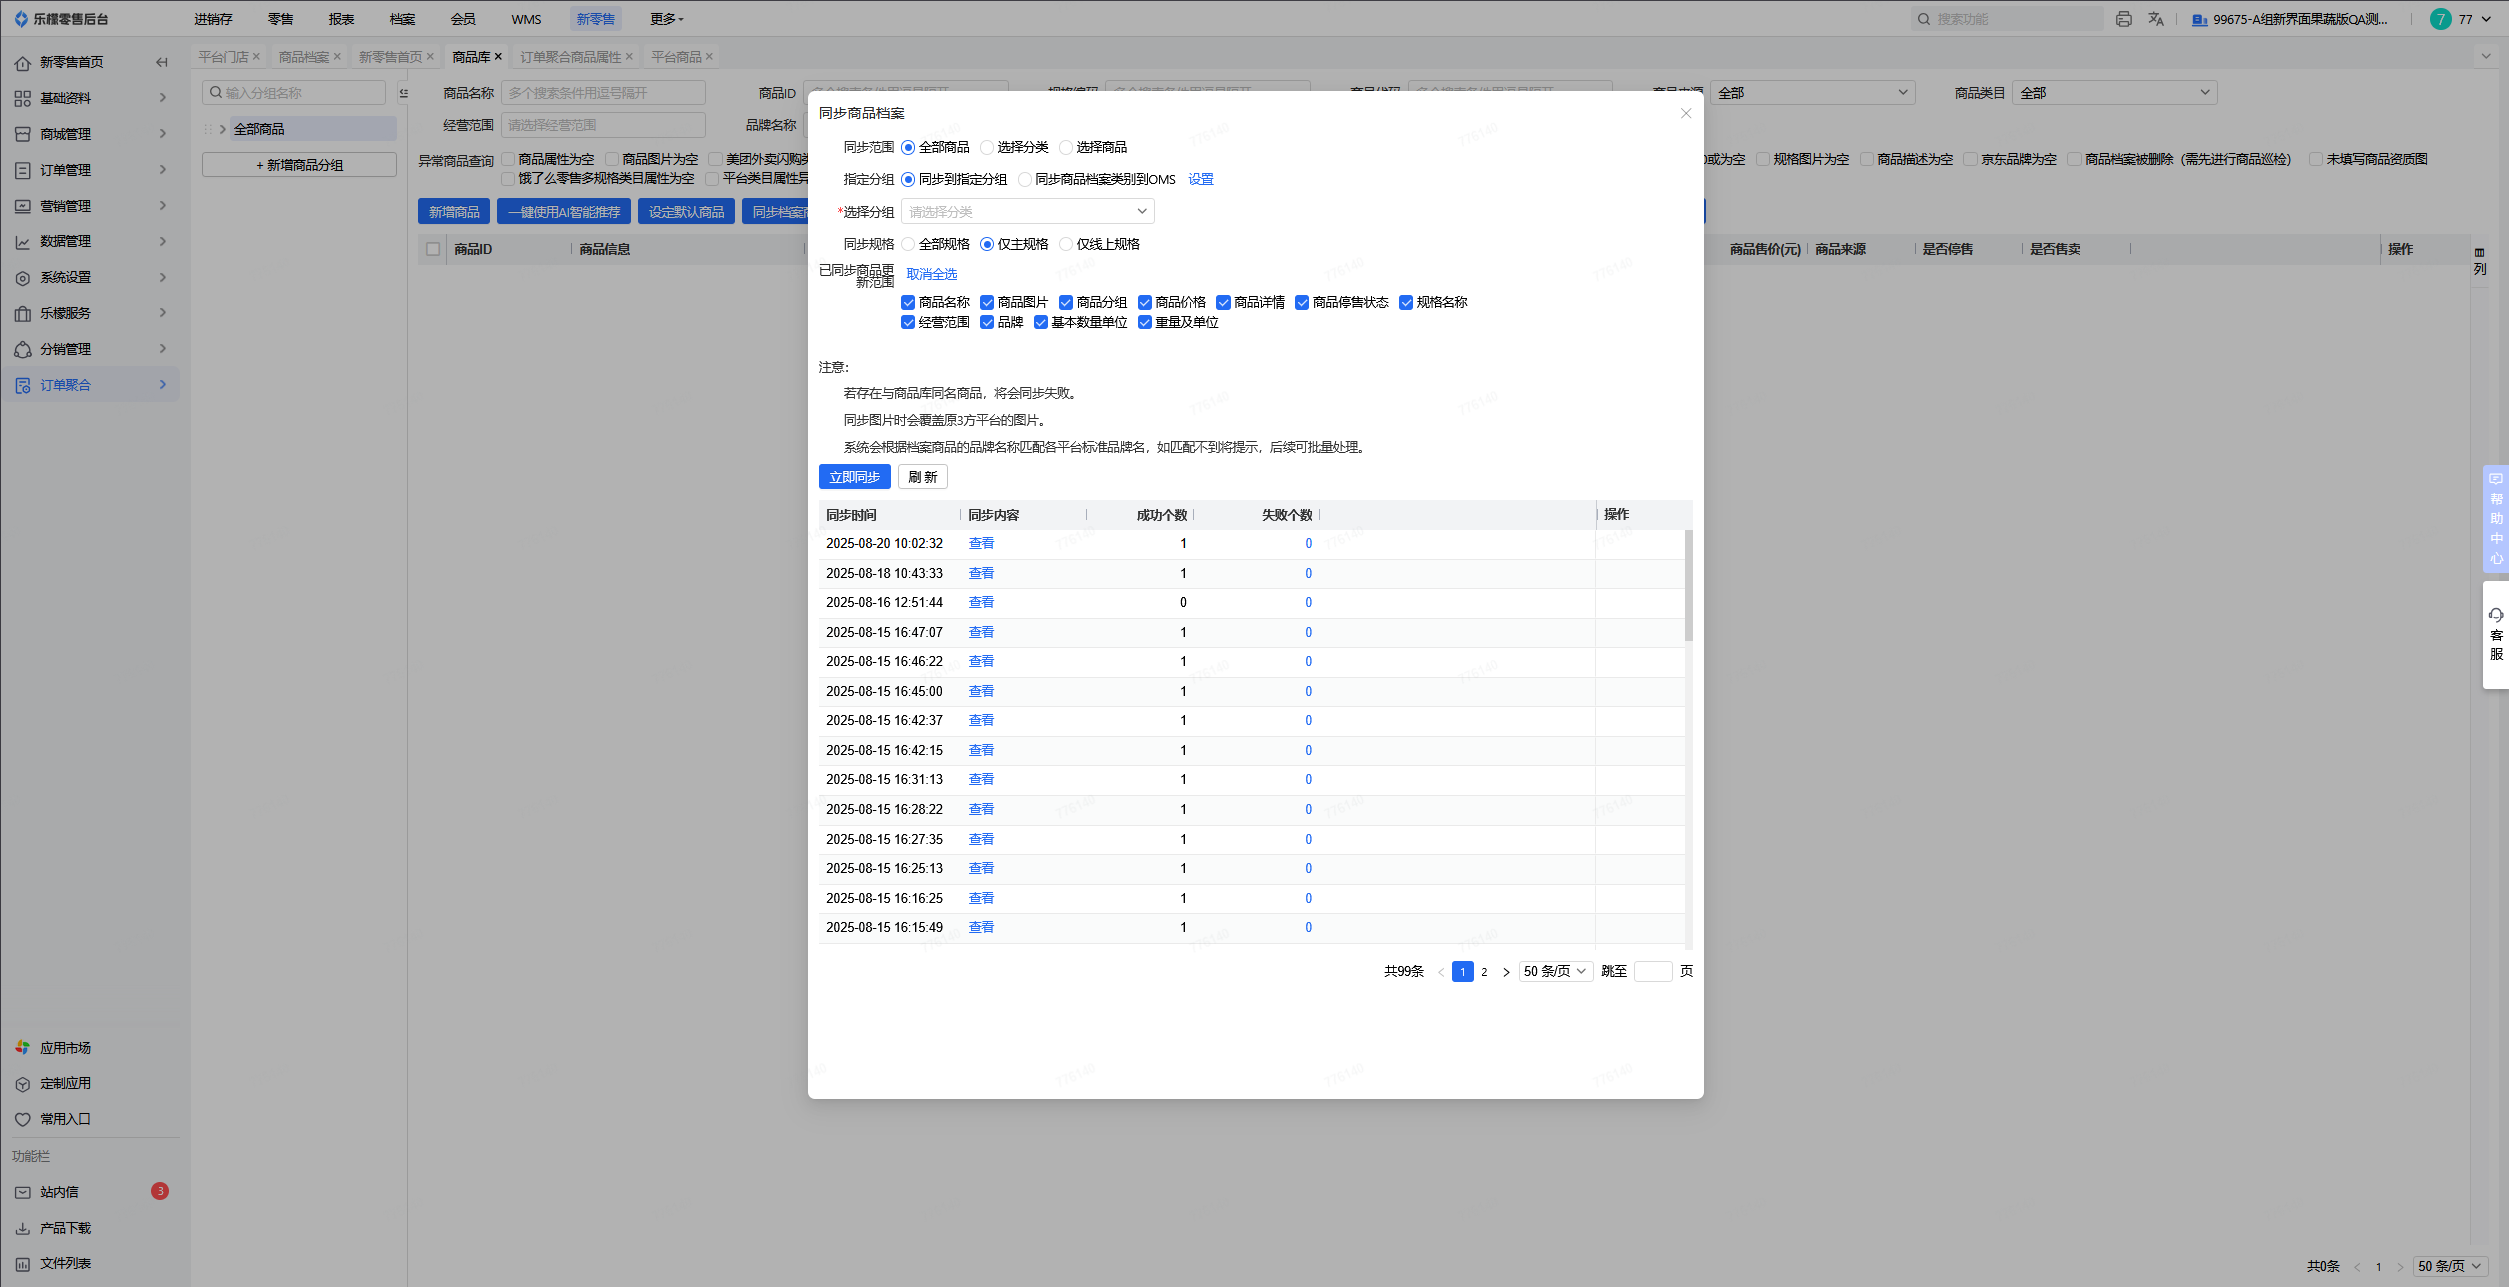
Task: Click 刷新 button in dialog
Action: pos(922,477)
